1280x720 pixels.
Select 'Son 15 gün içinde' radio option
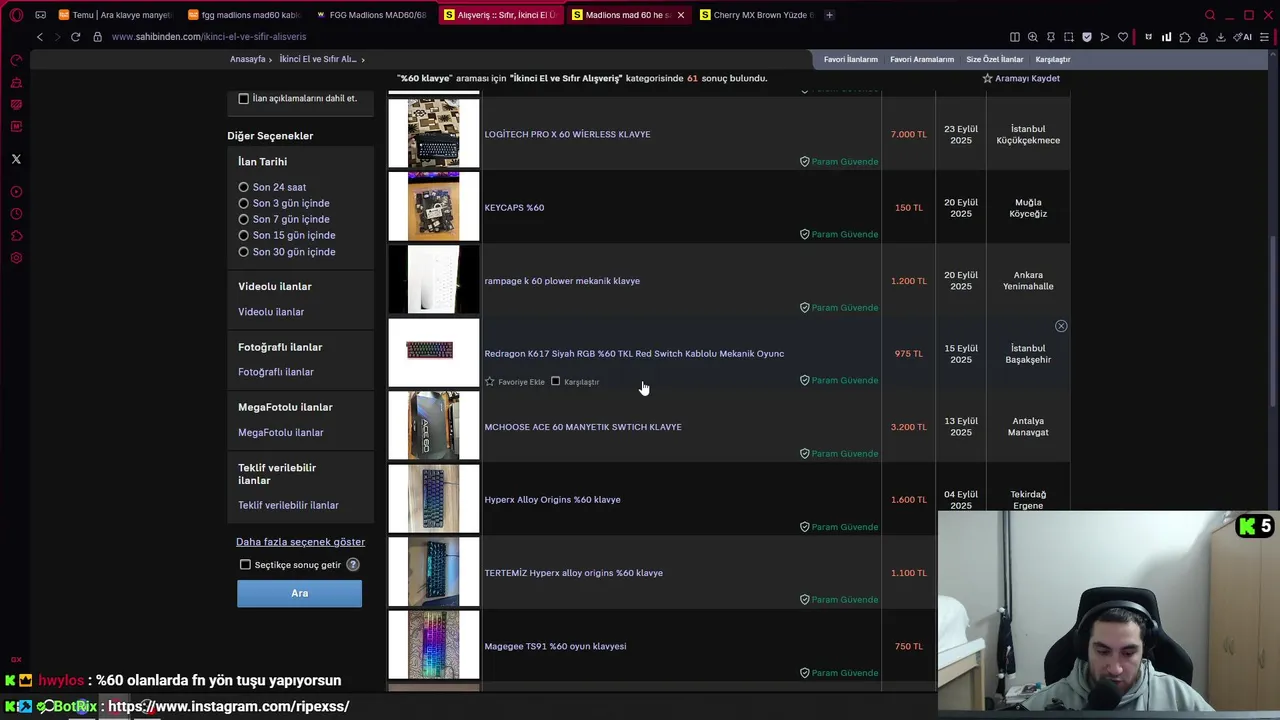(244, 235)
